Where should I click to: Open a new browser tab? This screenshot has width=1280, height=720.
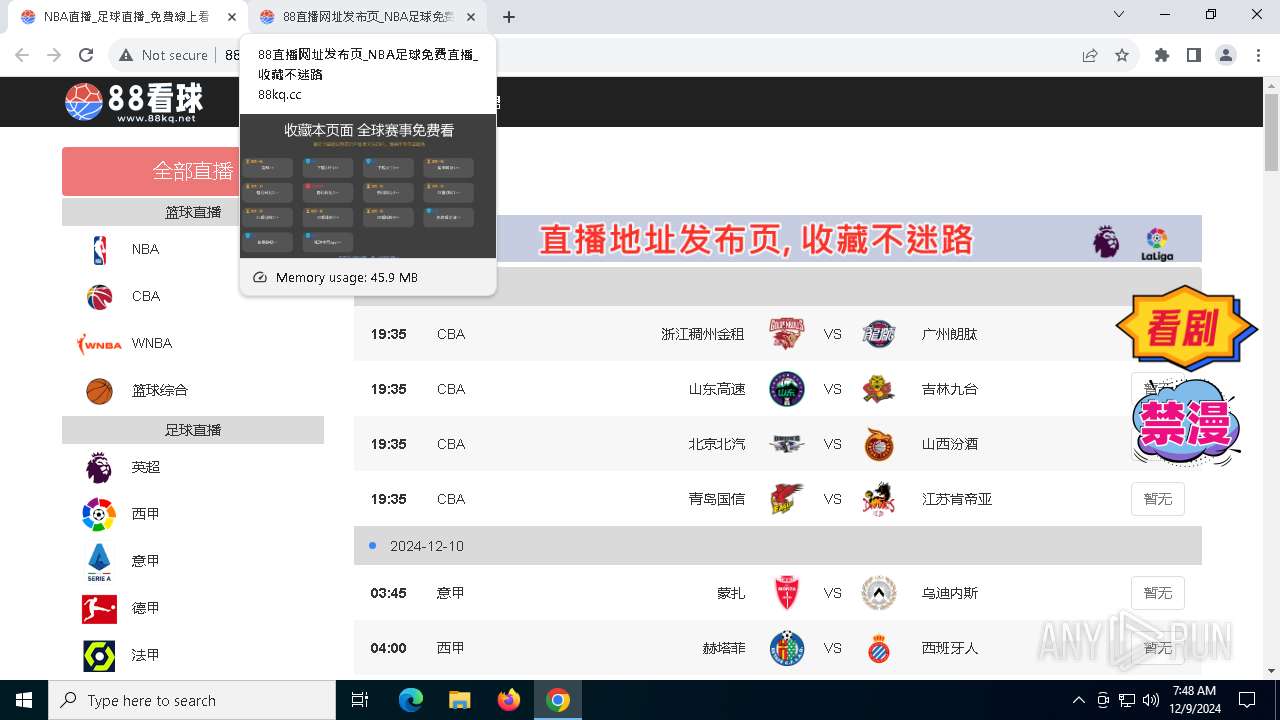tap(509, 17)
